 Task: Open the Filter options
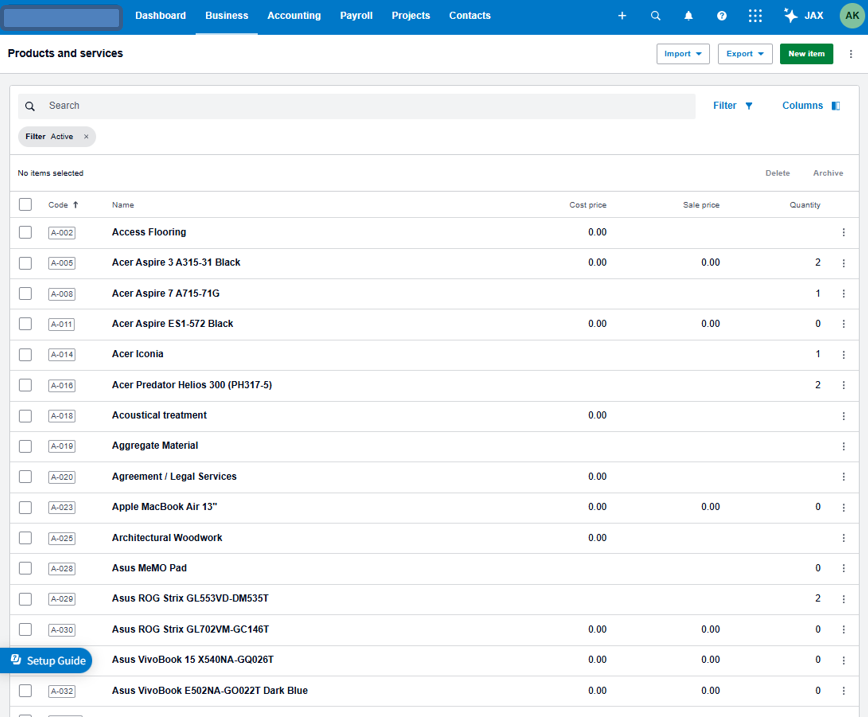(x=732, y=106)
